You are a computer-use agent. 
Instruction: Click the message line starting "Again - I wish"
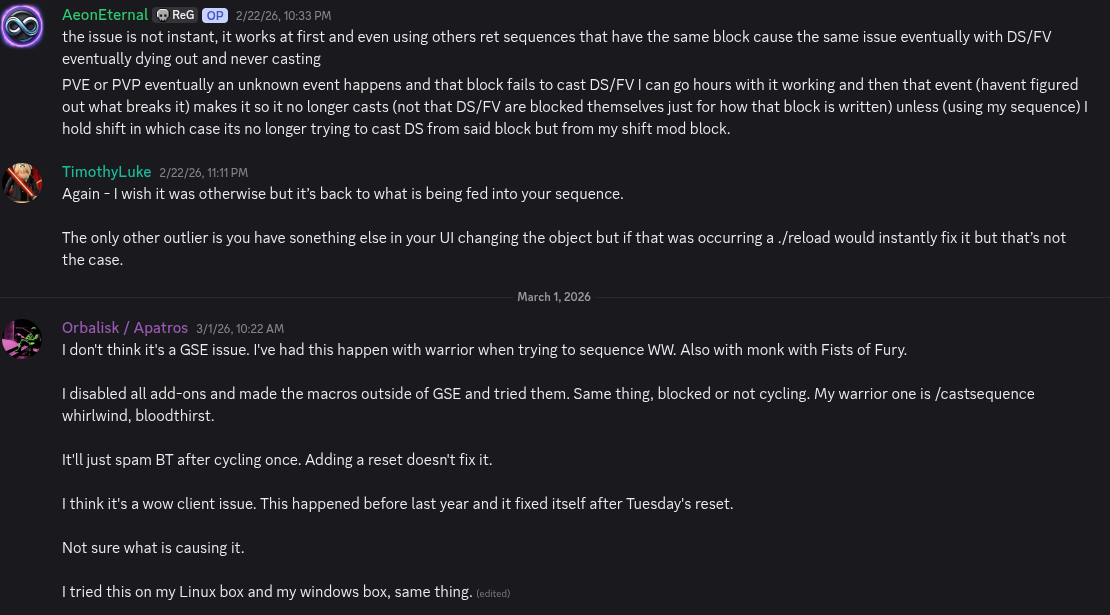(x=343, y=194)
